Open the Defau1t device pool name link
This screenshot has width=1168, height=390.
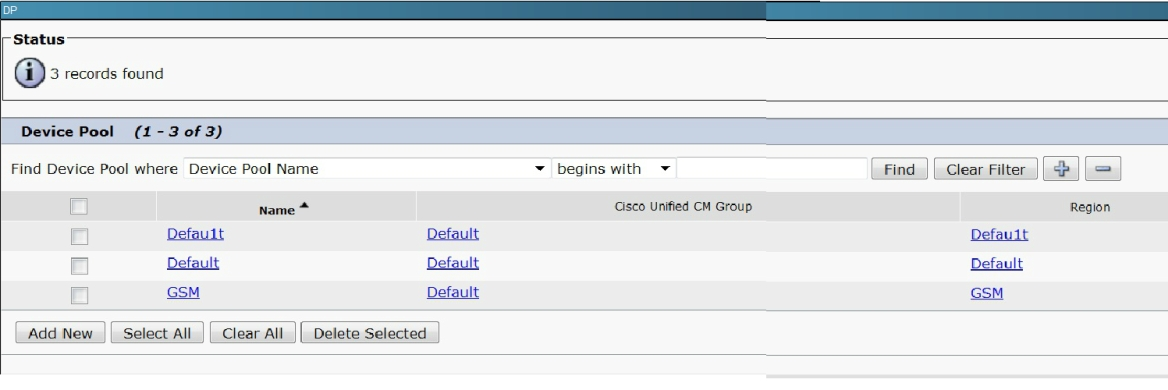195,234
